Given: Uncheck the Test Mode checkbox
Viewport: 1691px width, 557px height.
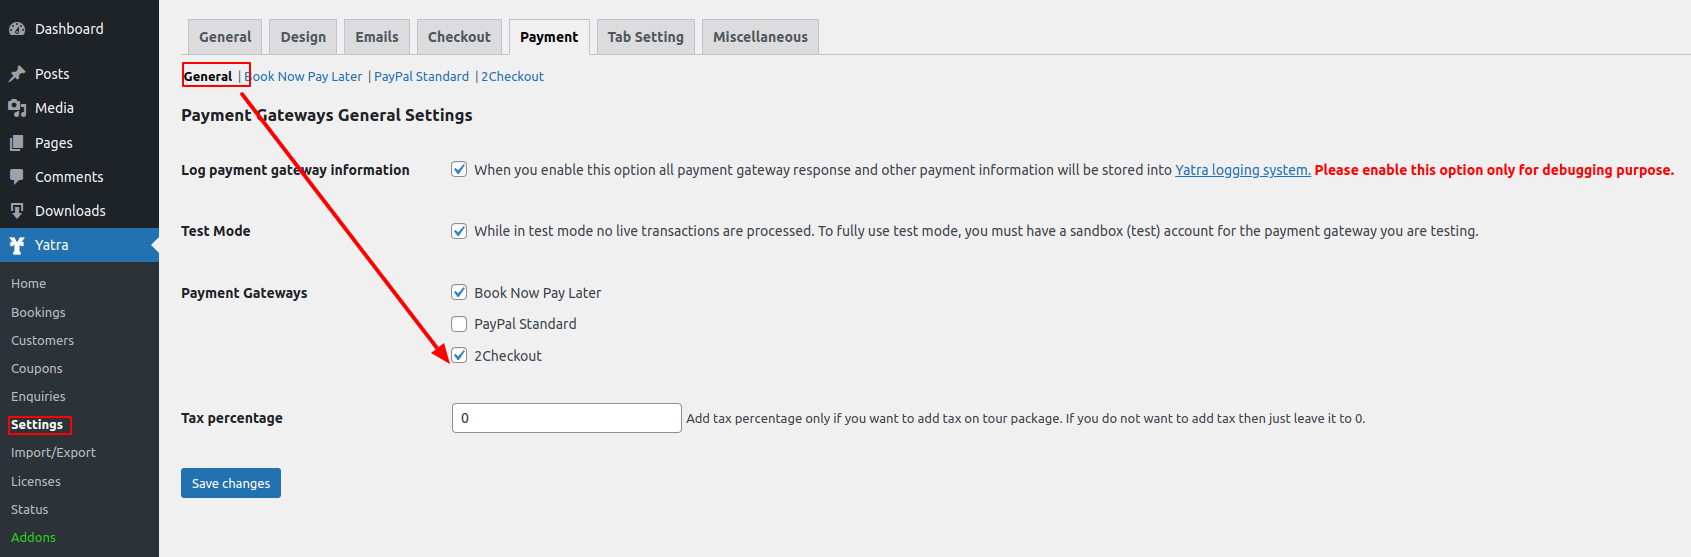Looking at the screenshot, I should point(459,231).
